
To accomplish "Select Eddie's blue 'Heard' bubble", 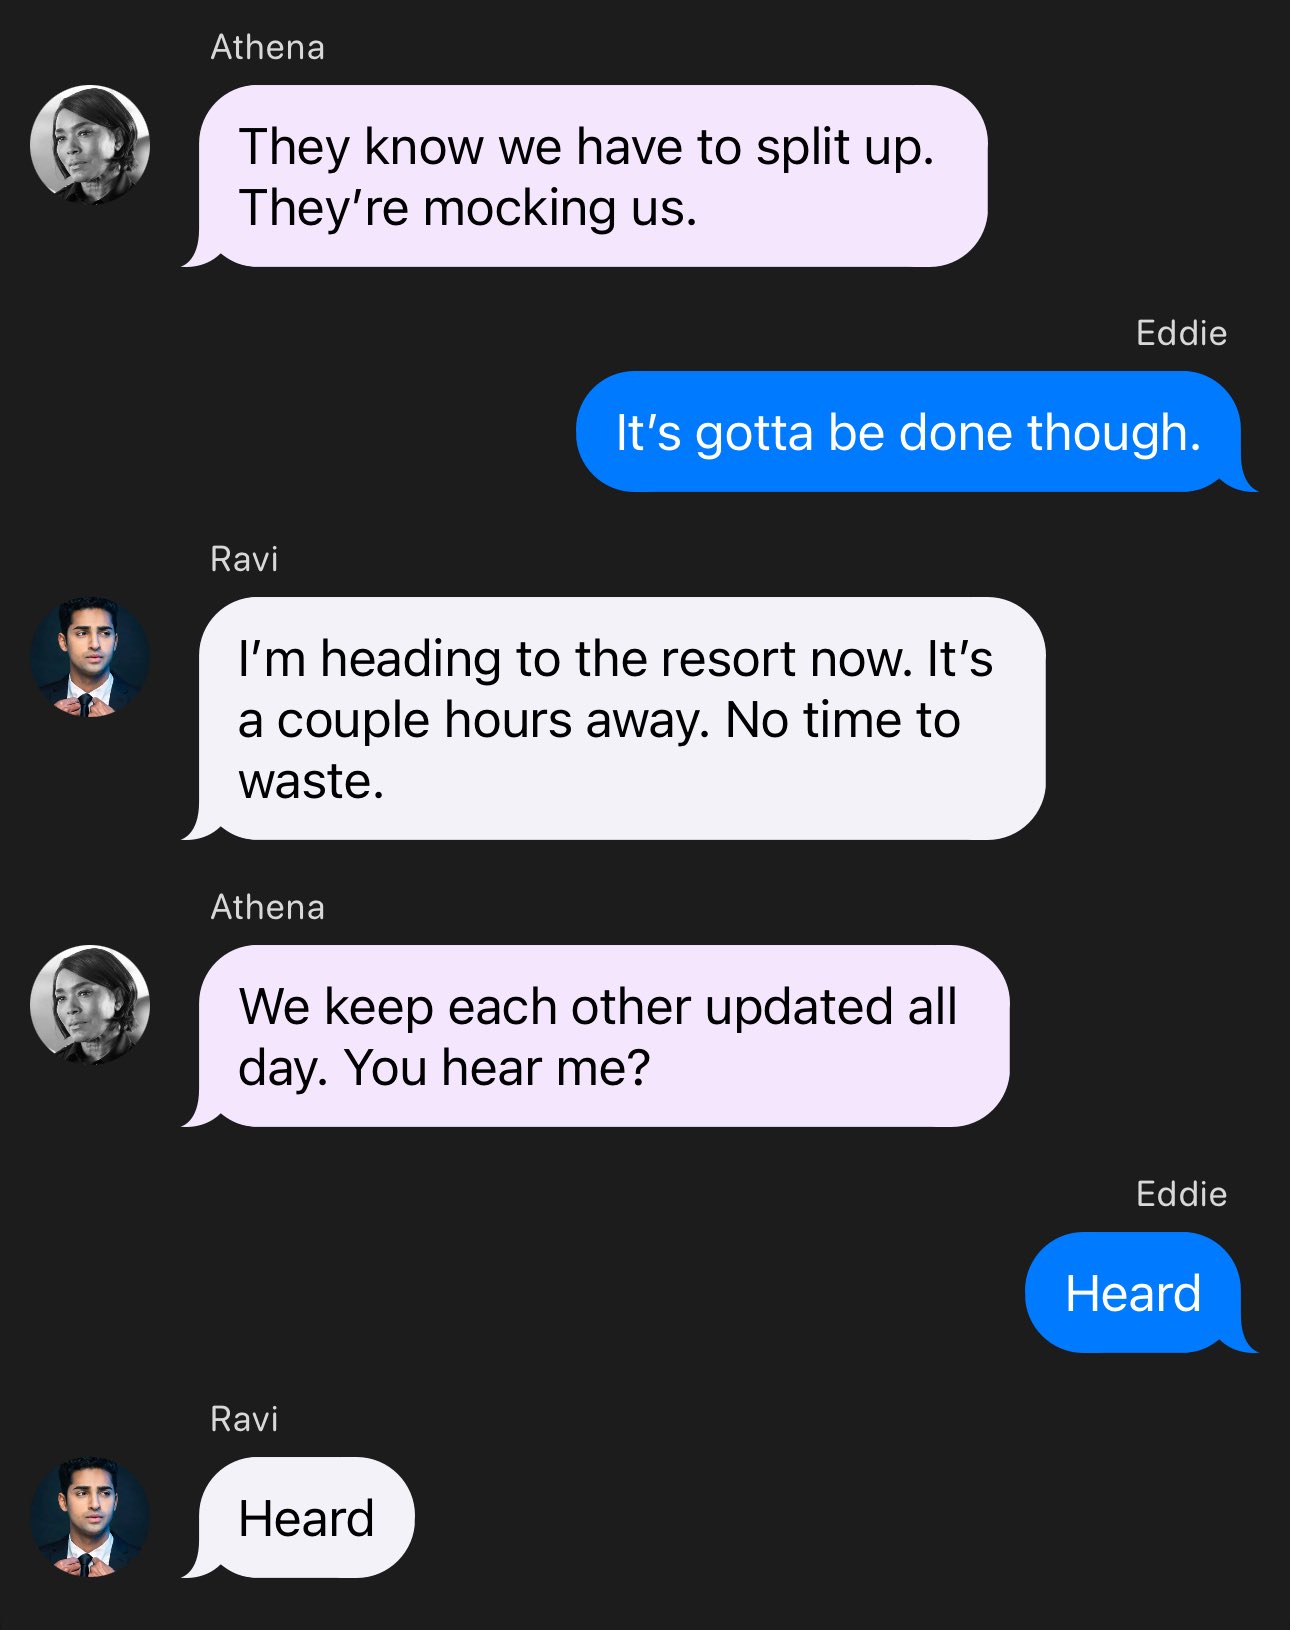I will pyautogui.click(x=1140, y=1292).
